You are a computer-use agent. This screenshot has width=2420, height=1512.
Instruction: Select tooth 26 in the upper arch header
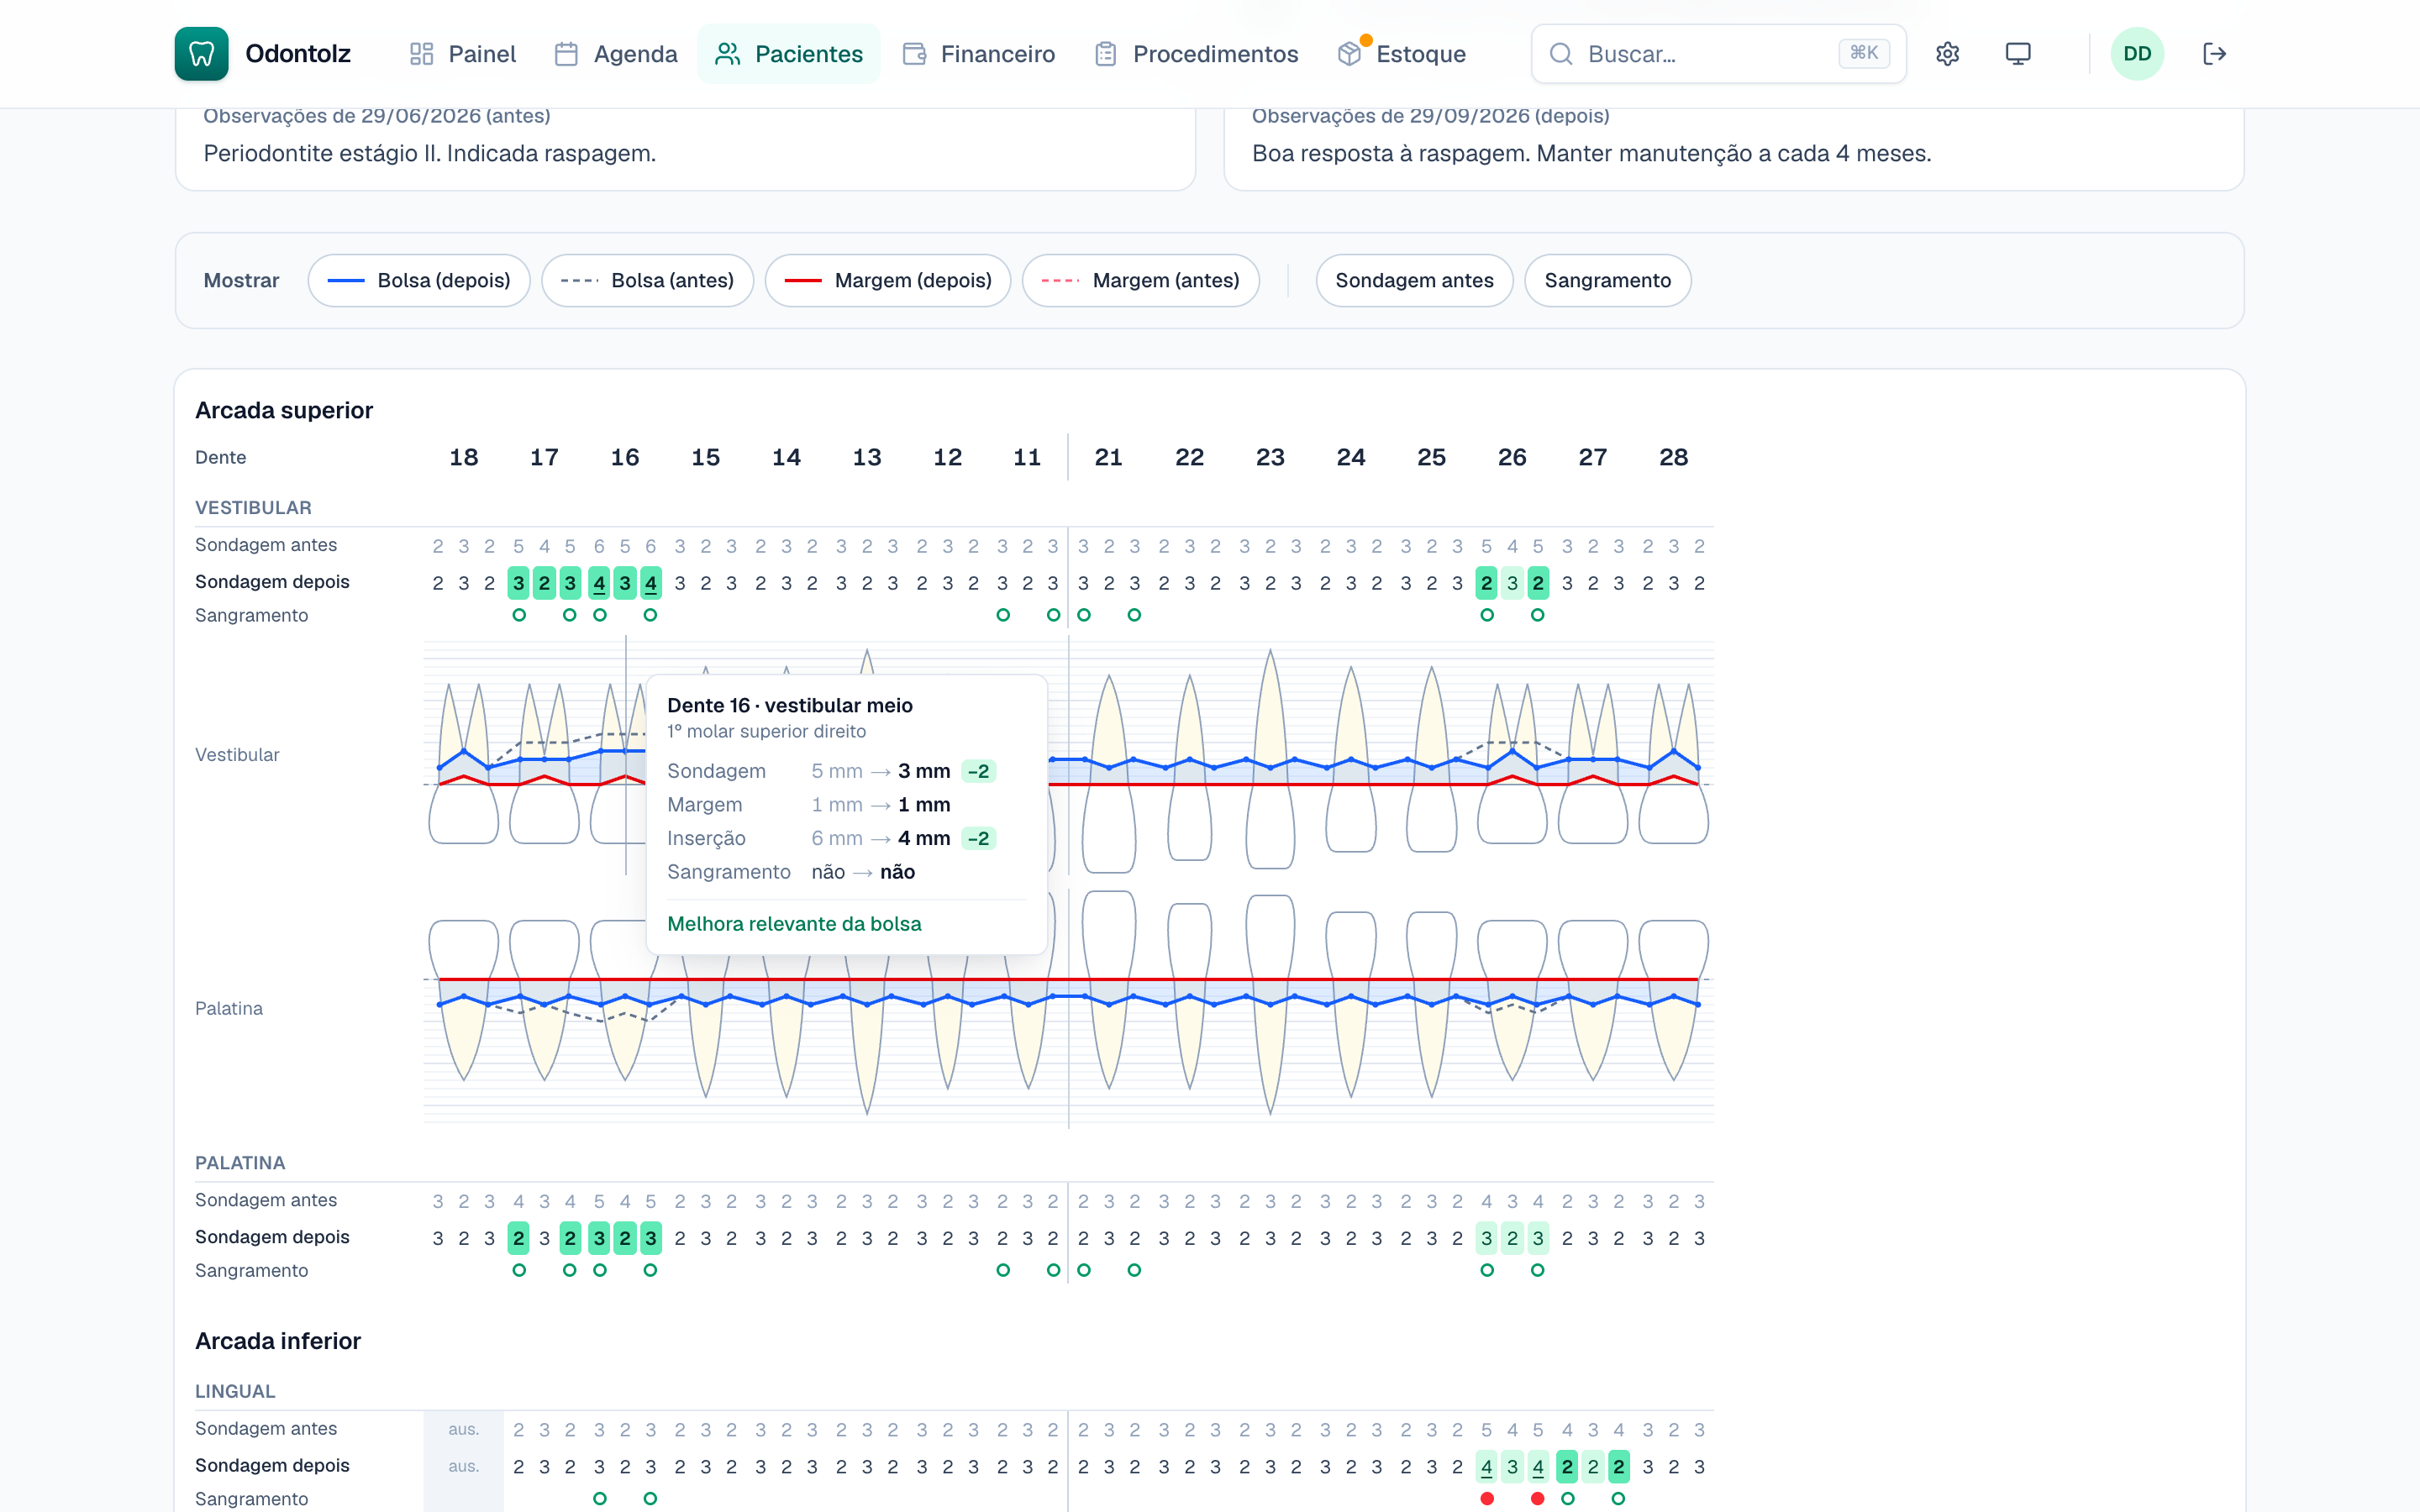click(1512, 457)
